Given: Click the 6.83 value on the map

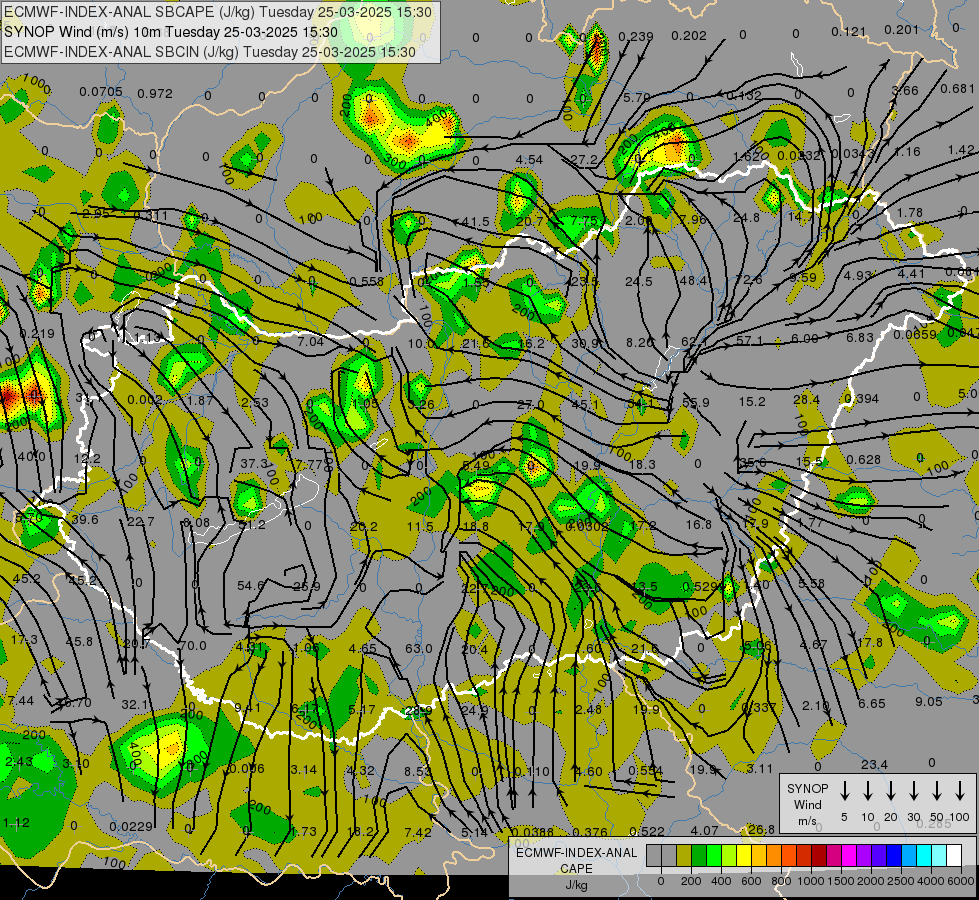Looking at the screenshot, I should pyautogui.click(x=860, y=337).
